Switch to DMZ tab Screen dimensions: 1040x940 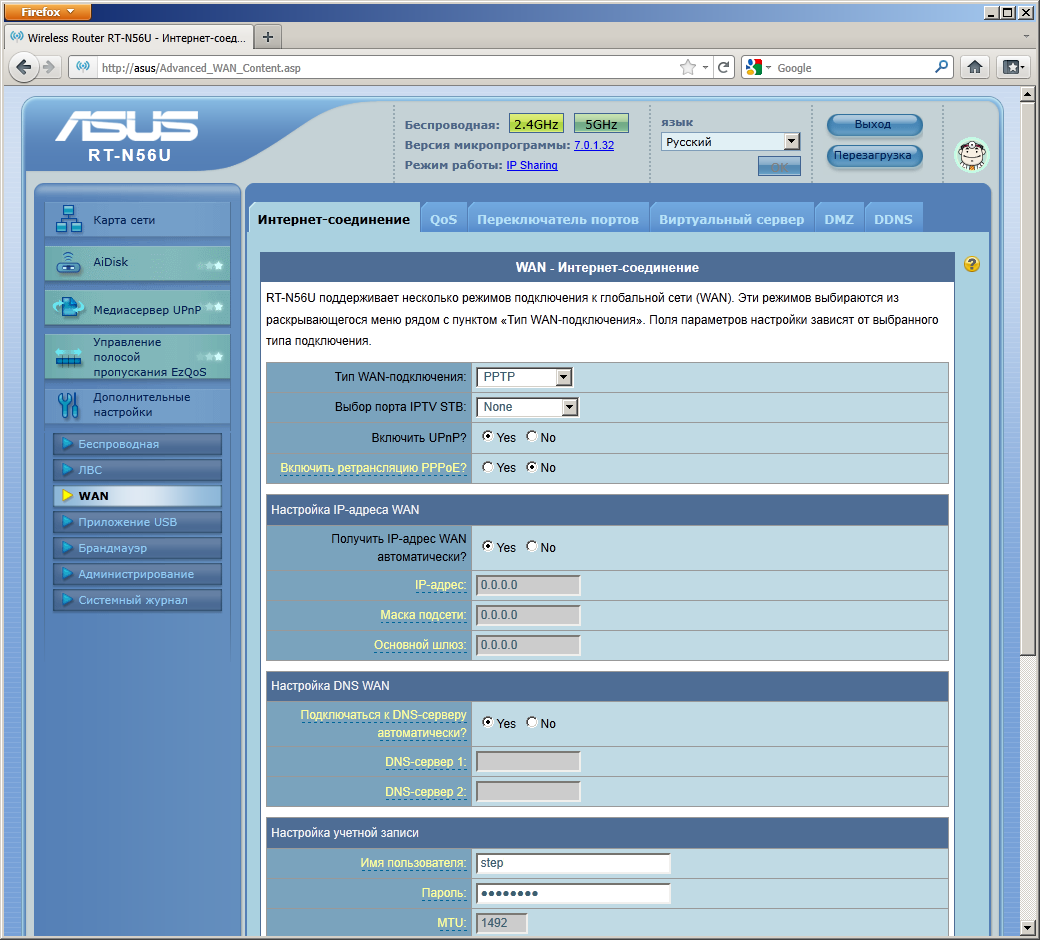[839, 219]
